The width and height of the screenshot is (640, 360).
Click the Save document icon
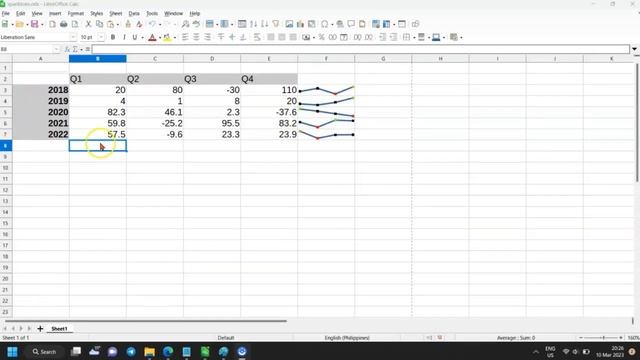click(x=34, y=24)
